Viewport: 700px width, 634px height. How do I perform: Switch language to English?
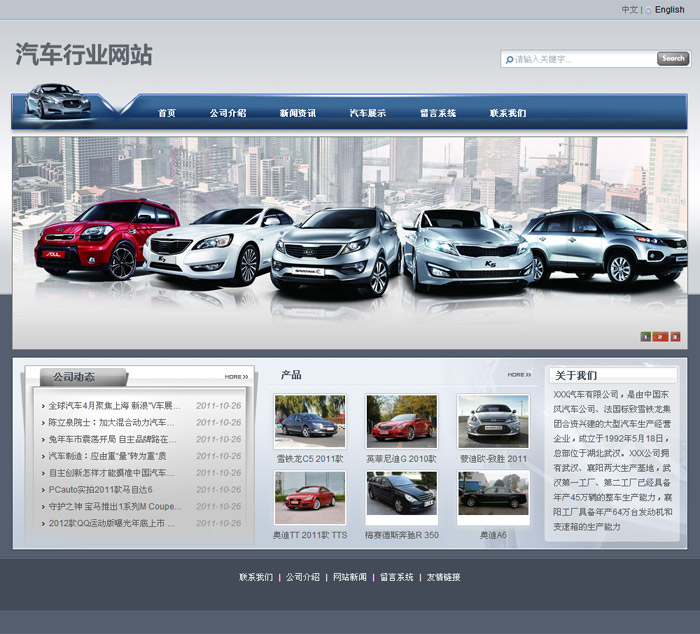click(x=669, y=9)
